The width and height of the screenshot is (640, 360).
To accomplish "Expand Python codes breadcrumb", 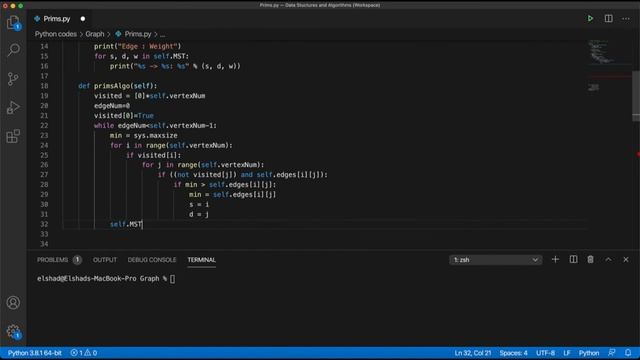I will (56, 34).
